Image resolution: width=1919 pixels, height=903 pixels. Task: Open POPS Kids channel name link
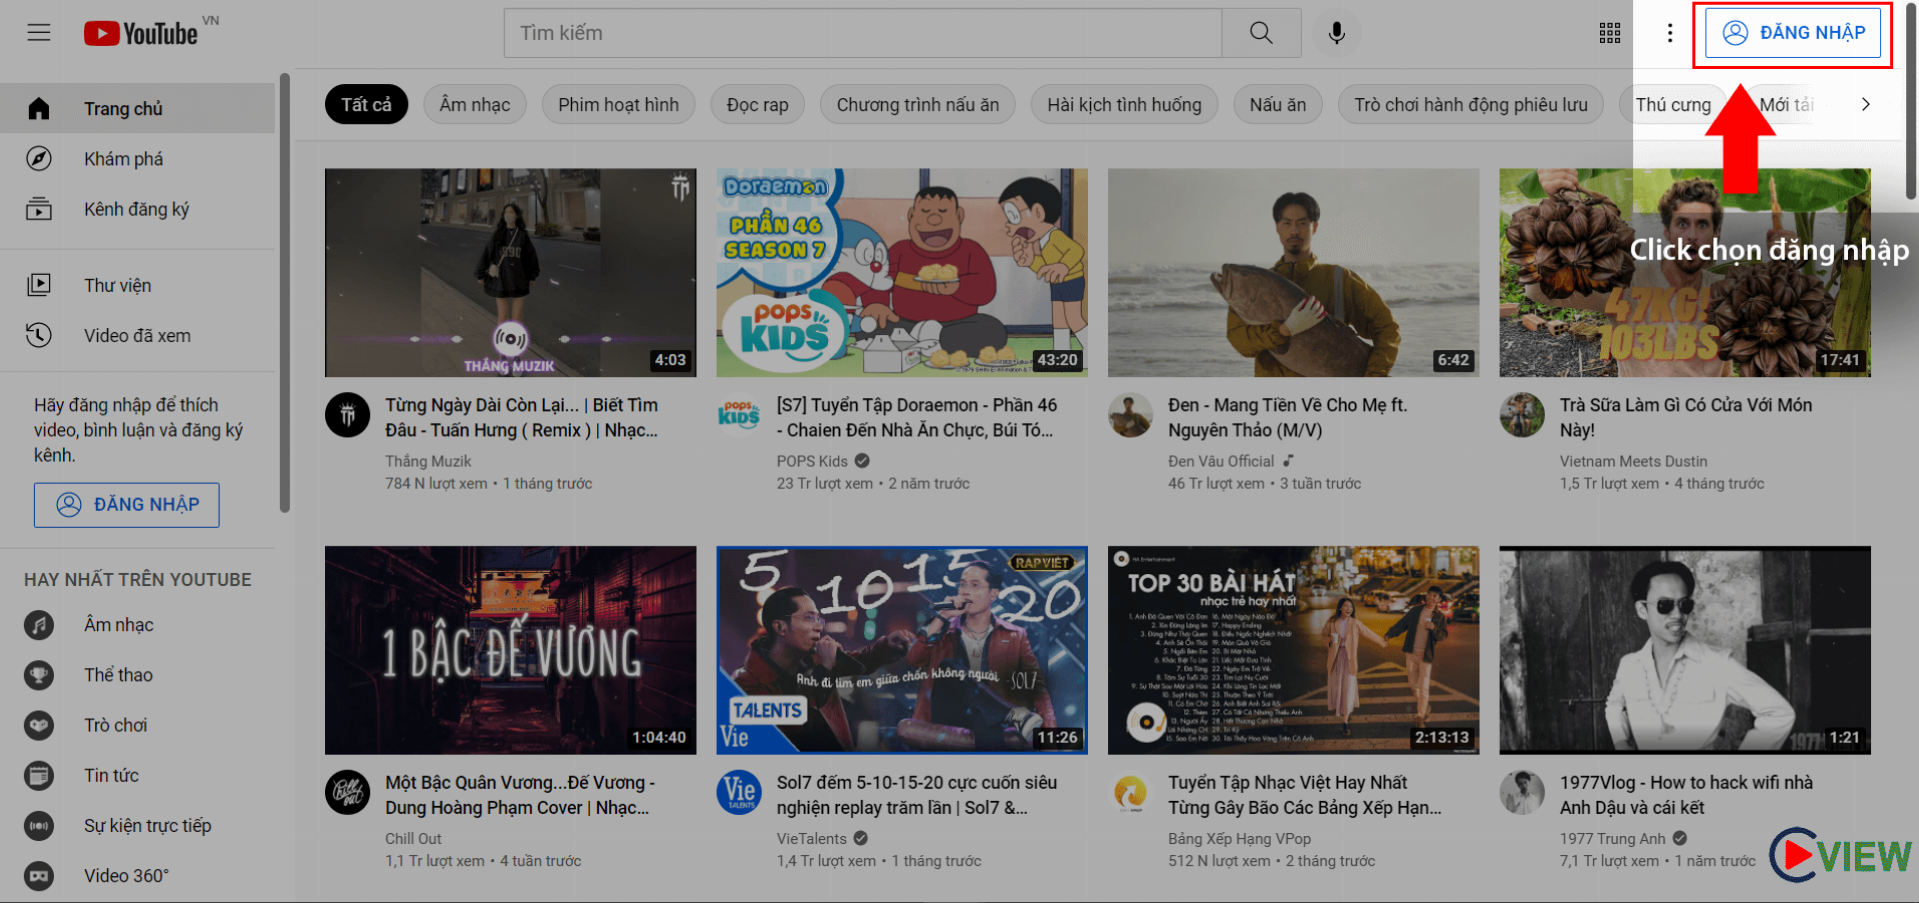812,461
